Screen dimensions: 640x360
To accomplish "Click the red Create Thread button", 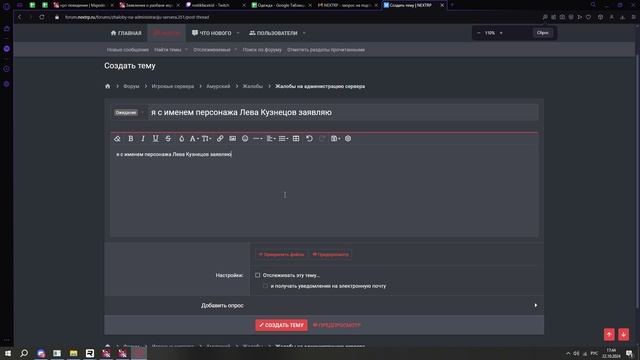I will [281, 325].
